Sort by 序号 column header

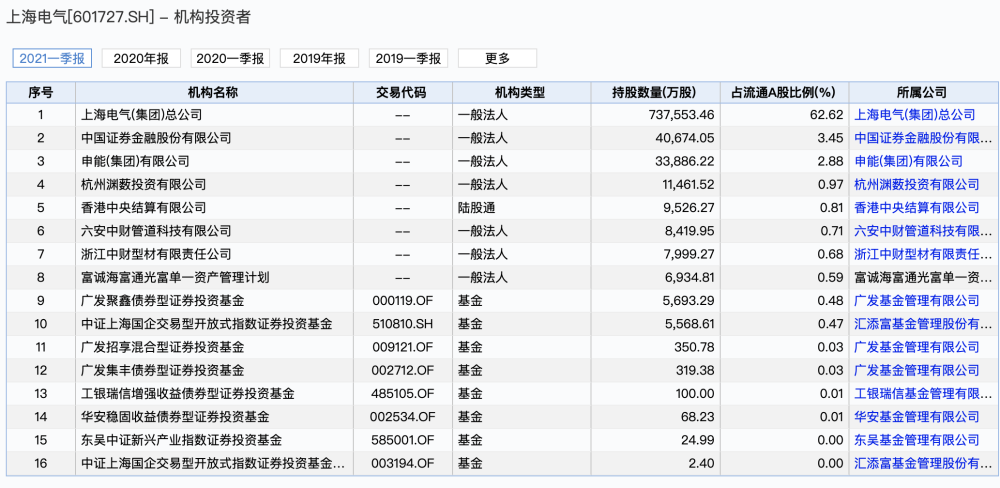coord(41,92)
